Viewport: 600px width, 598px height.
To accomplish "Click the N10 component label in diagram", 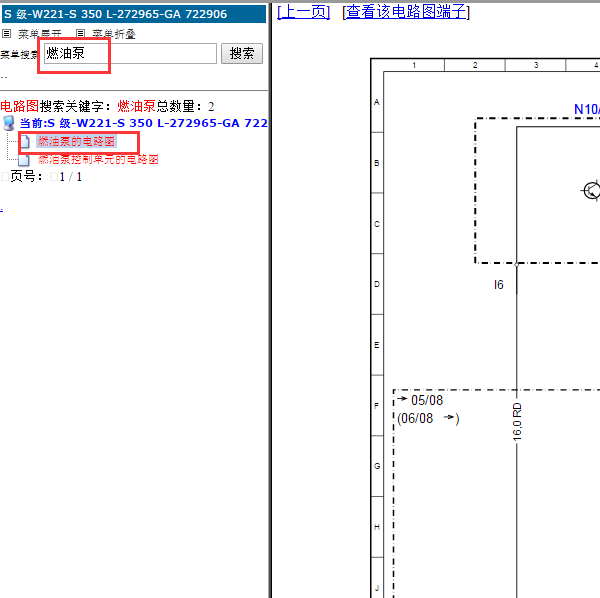I will tap(587, 109).
